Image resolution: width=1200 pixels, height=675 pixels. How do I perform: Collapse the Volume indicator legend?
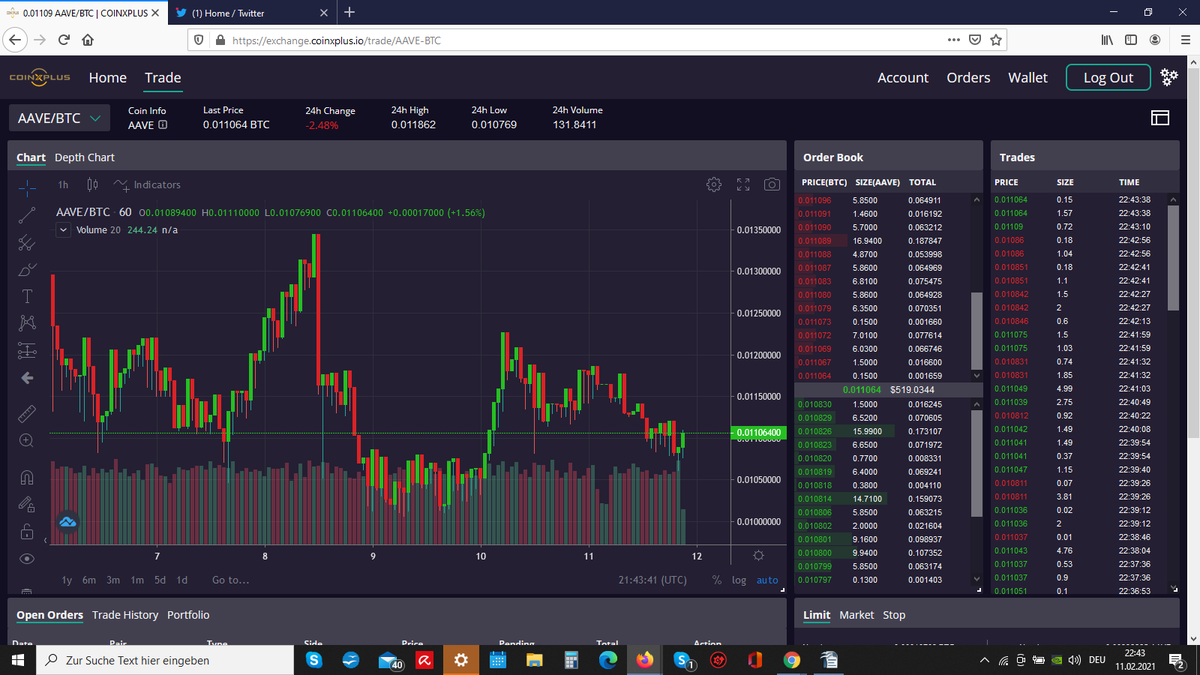tap(64, 230)
